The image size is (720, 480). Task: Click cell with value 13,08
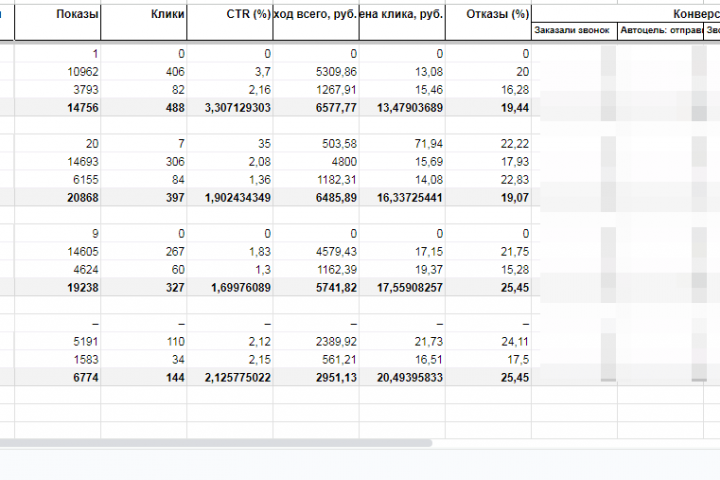(402, 72)
